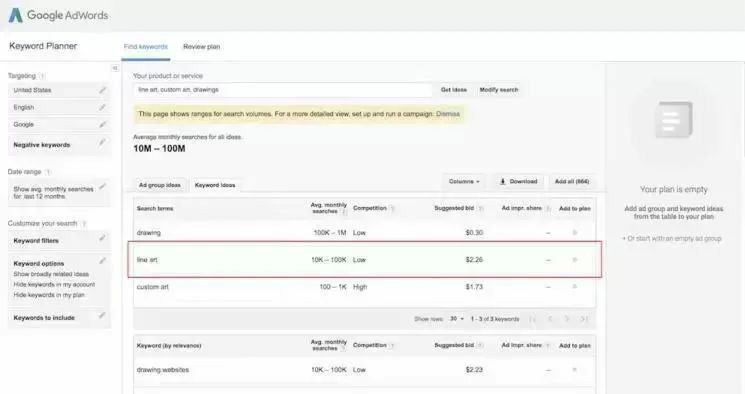
Task: Go to previous page of search terms
Action: point(550,319)
